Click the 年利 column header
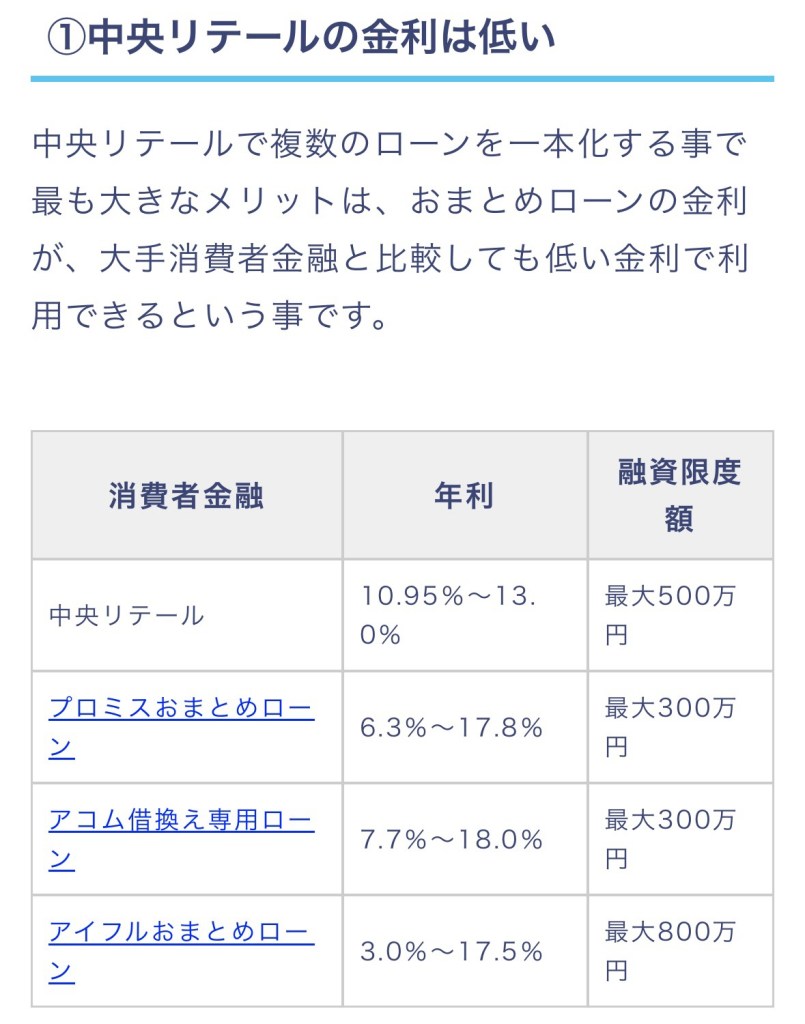Image resolution: width=805 pixels, height=1024 pixels. pos(464,496)
